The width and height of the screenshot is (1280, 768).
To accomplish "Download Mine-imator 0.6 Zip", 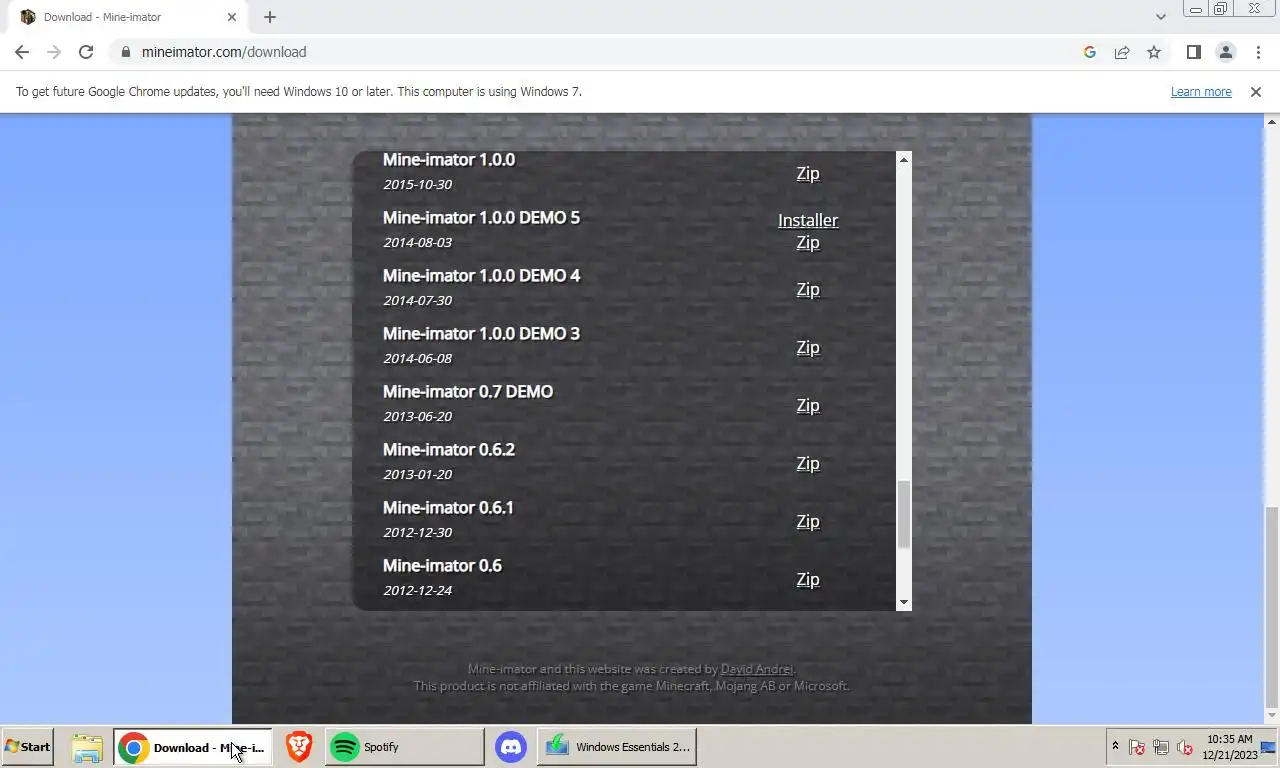I will [808, 579].
